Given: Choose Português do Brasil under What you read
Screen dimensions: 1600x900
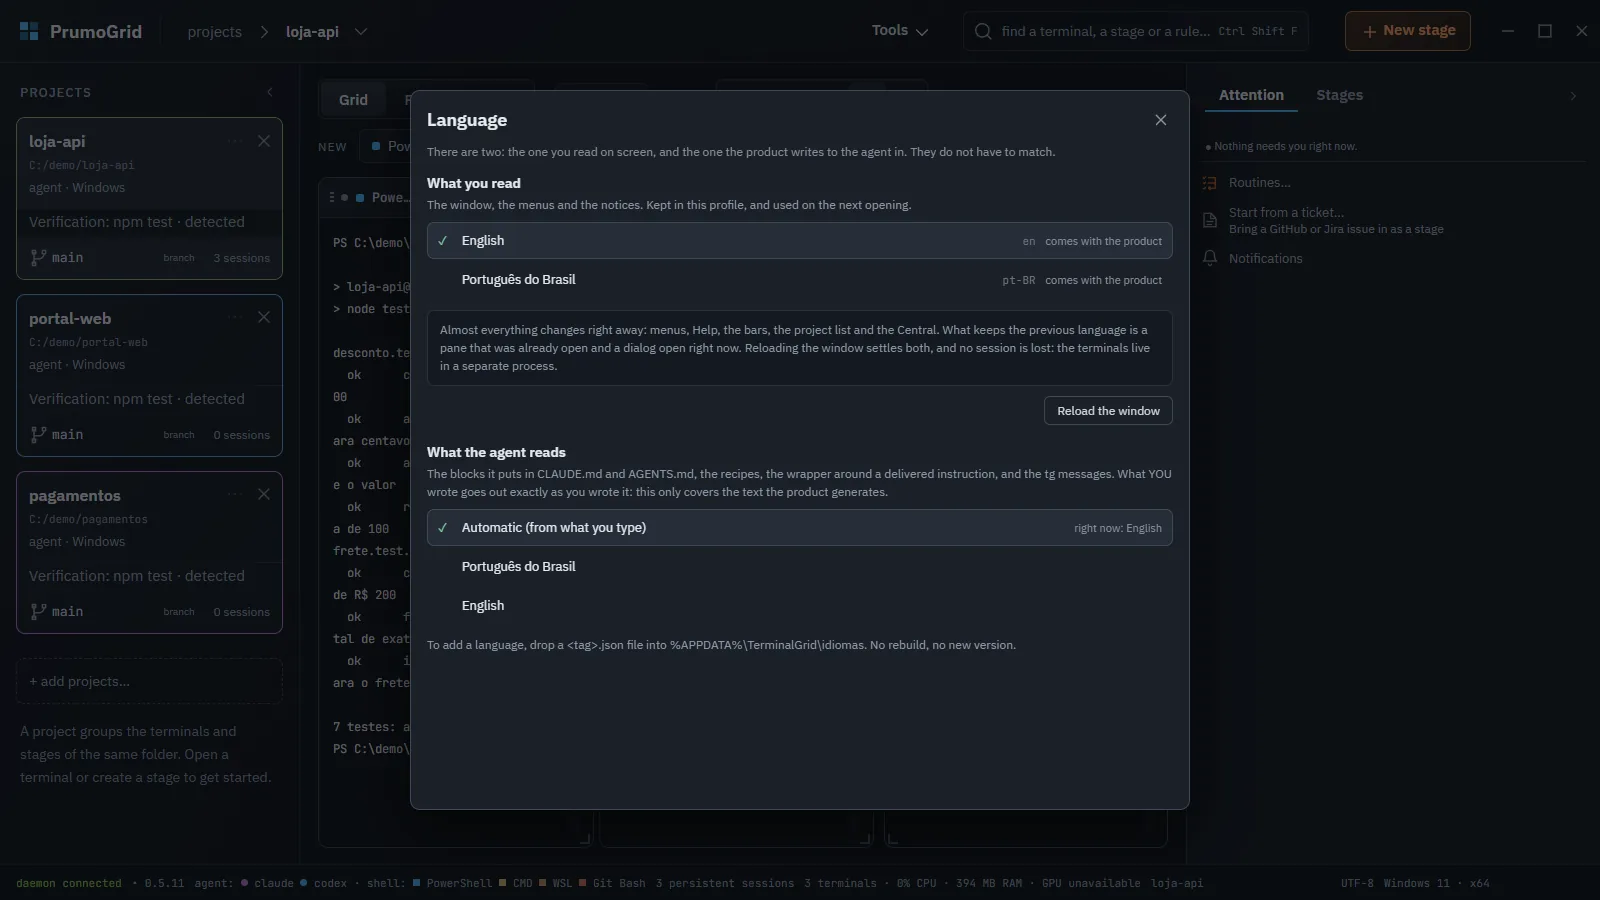Looking at the screenshot, I should coord(799,280).
